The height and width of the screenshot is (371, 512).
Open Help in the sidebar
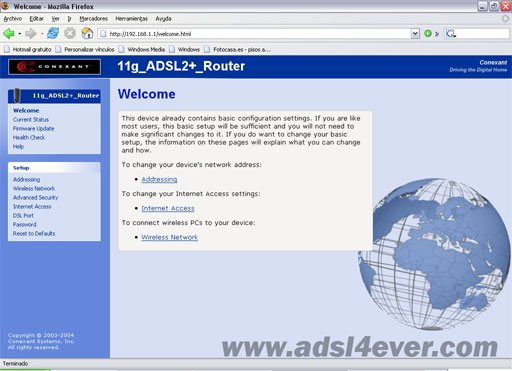point(18,146)
